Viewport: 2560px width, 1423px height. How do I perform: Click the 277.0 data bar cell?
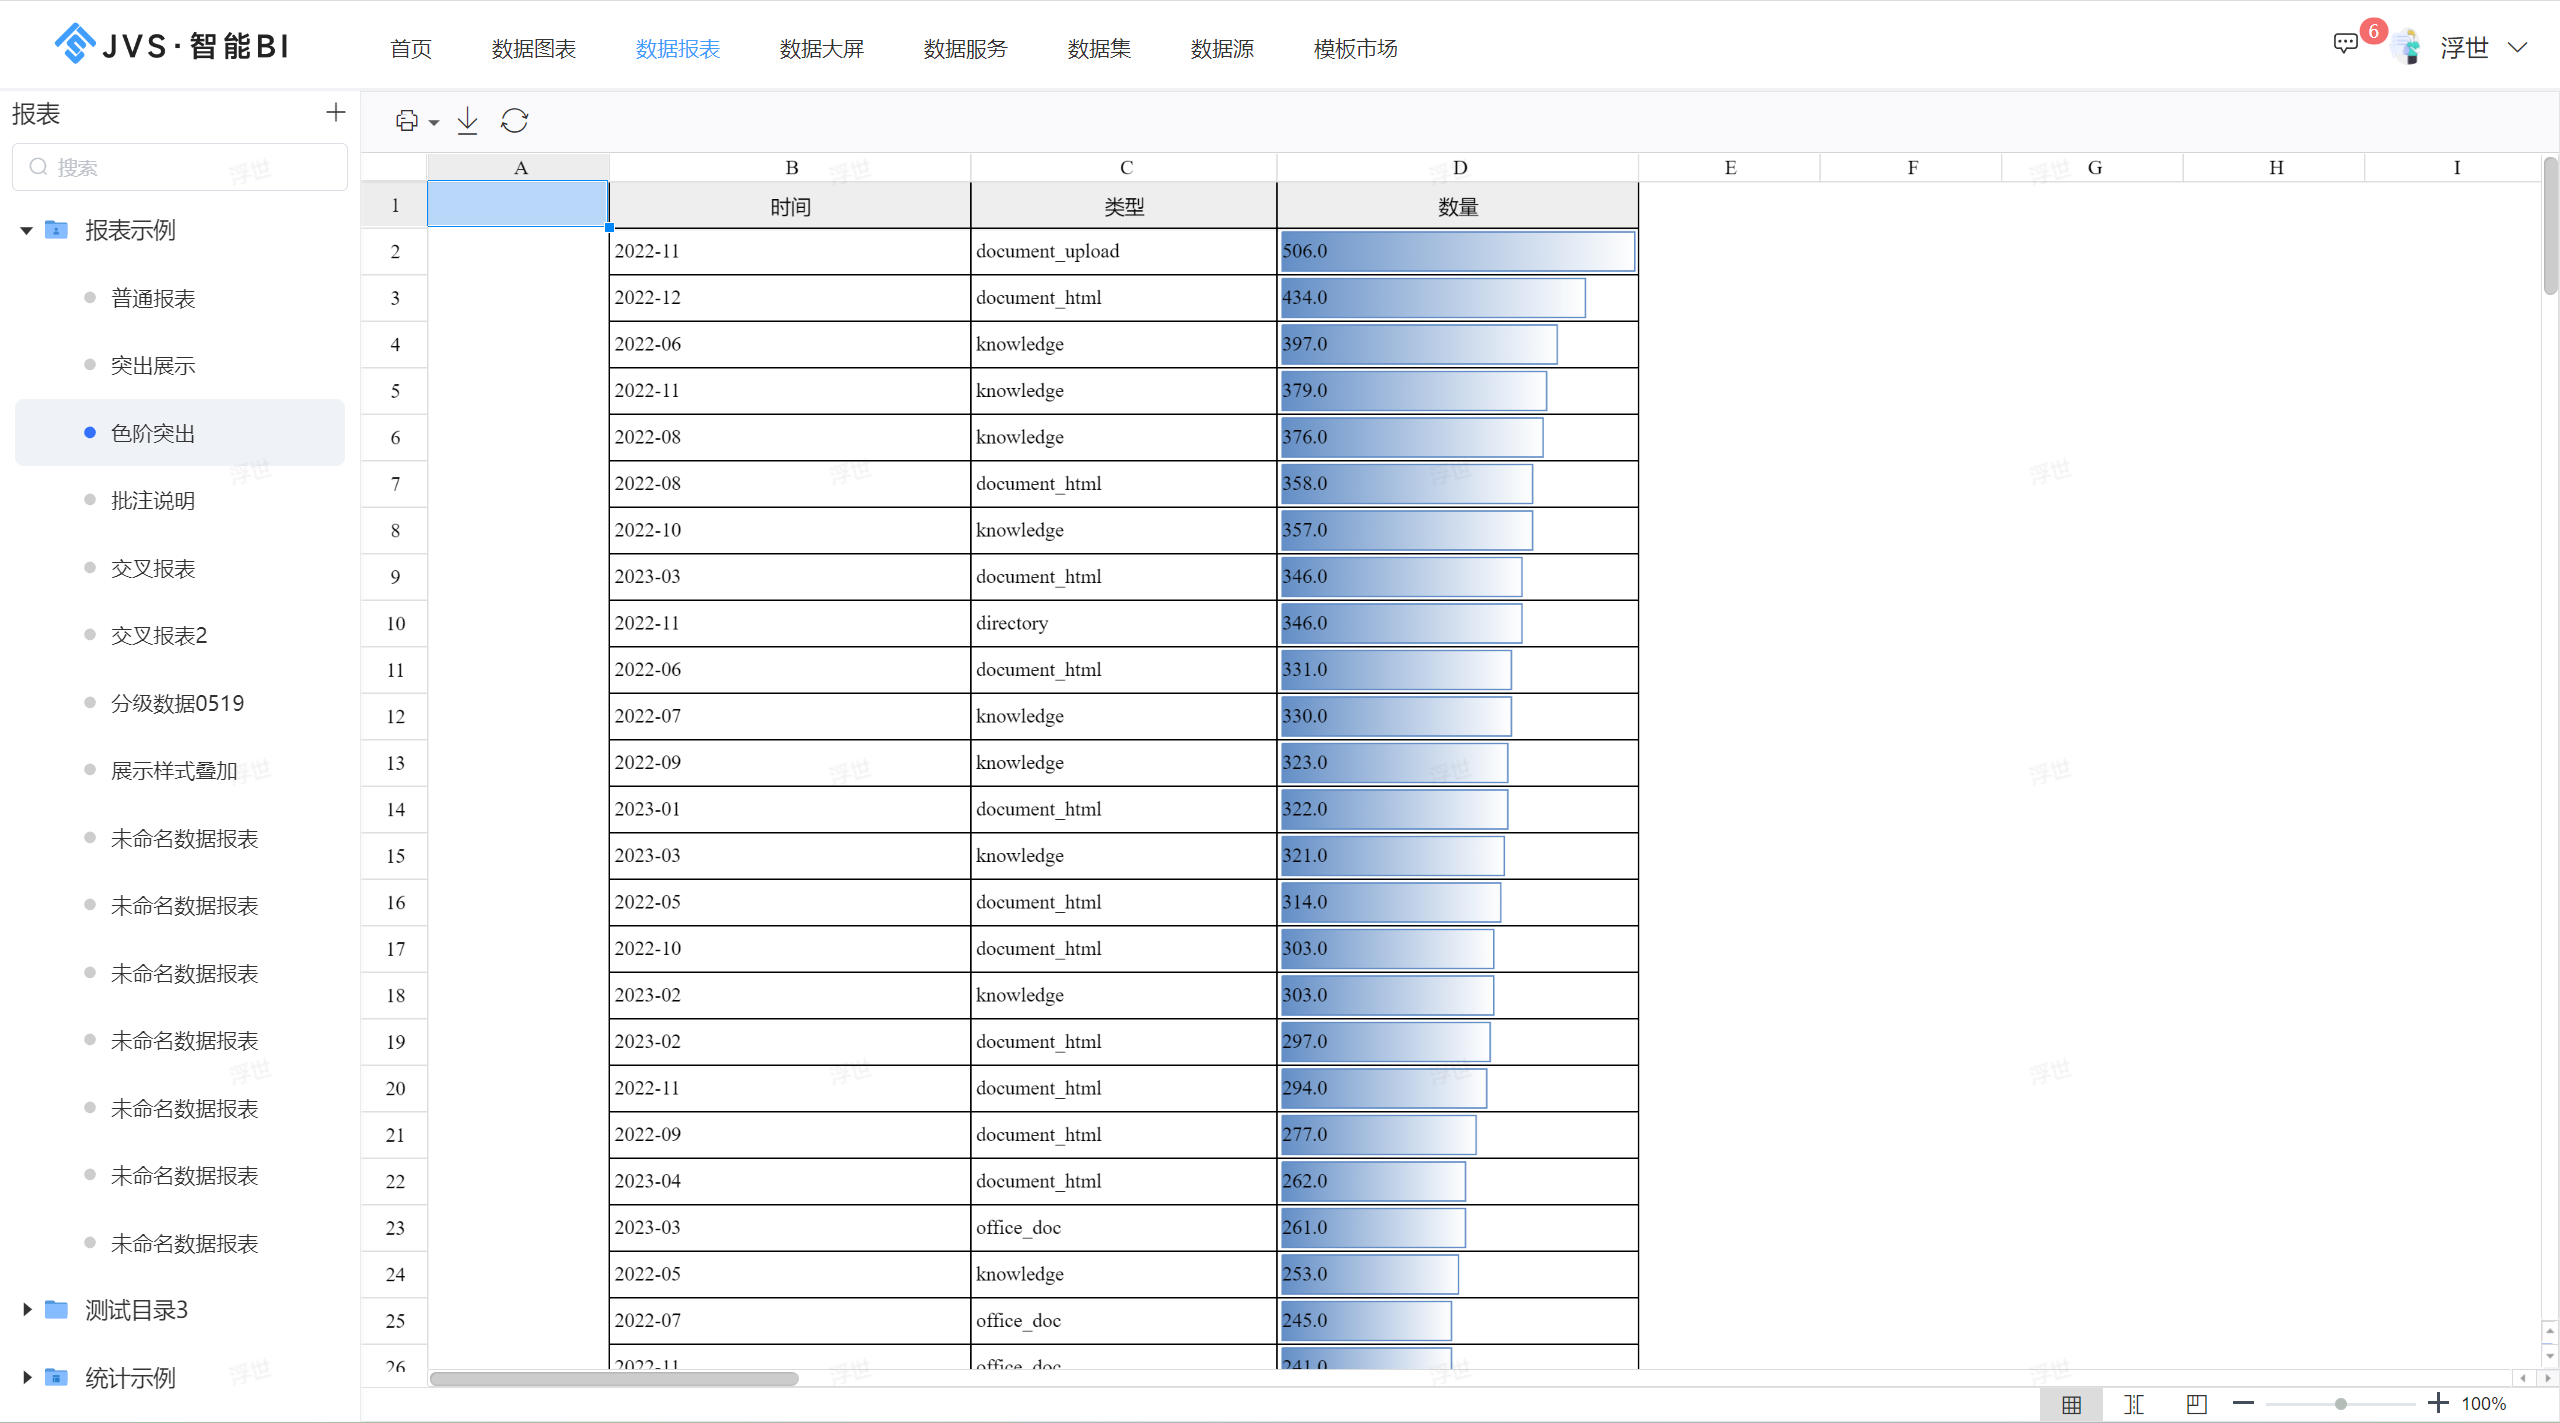pos(1458,1134)
